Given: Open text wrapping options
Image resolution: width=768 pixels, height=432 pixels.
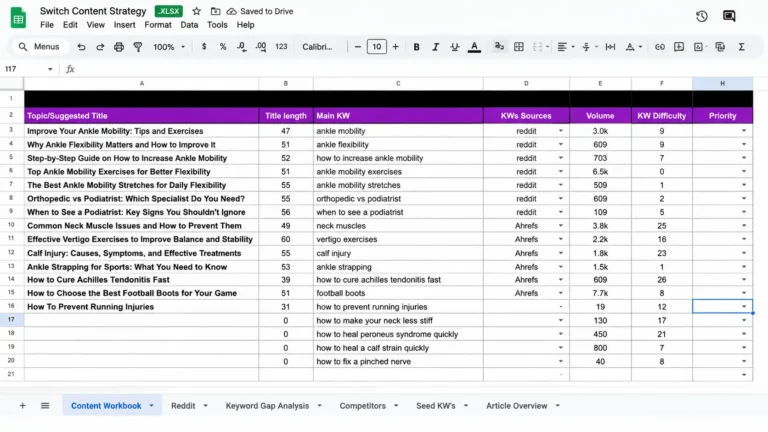Looking at the screenshot, I should pos(610,47).
